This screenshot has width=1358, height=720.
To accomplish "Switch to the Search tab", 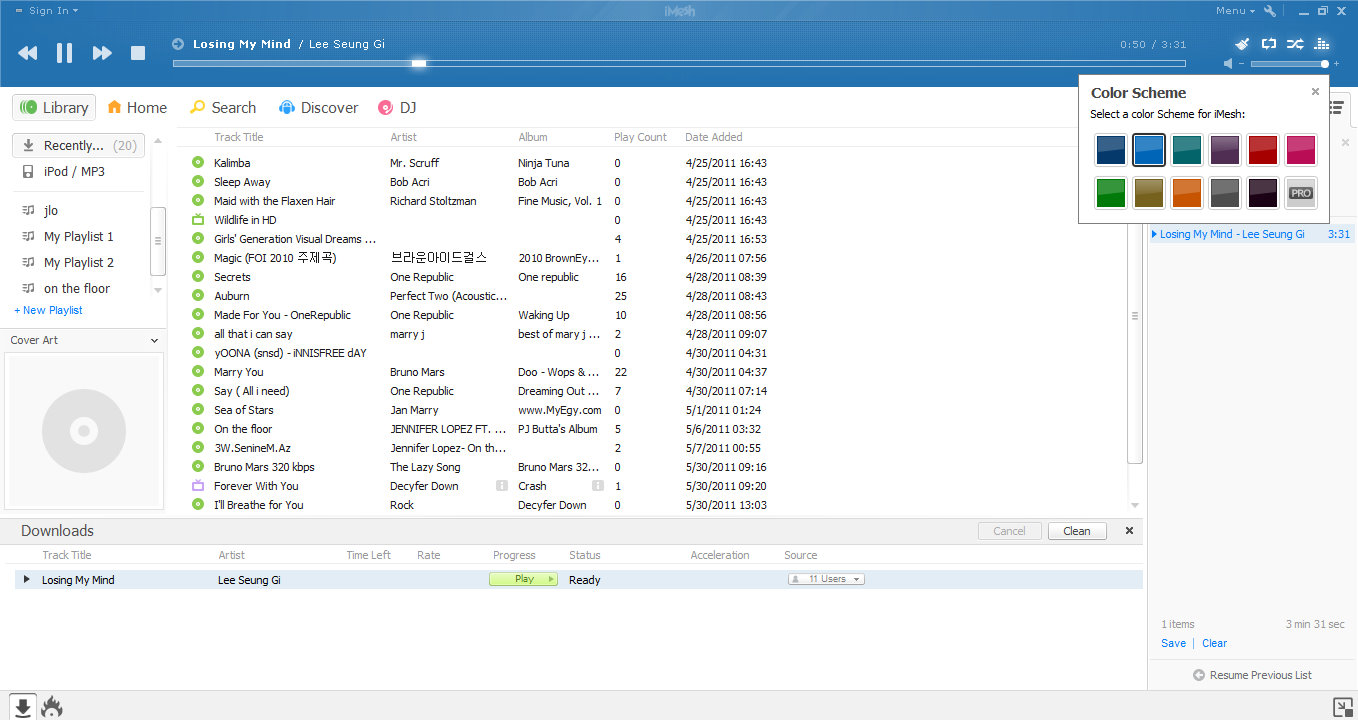I will [224, 107].
